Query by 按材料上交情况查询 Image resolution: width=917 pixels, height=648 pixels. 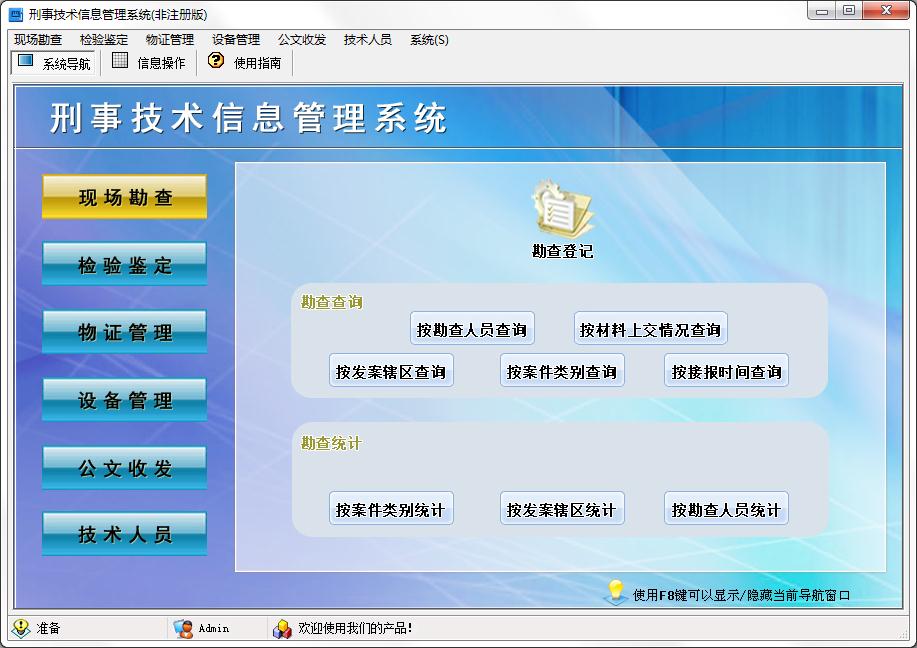(650, 329)
